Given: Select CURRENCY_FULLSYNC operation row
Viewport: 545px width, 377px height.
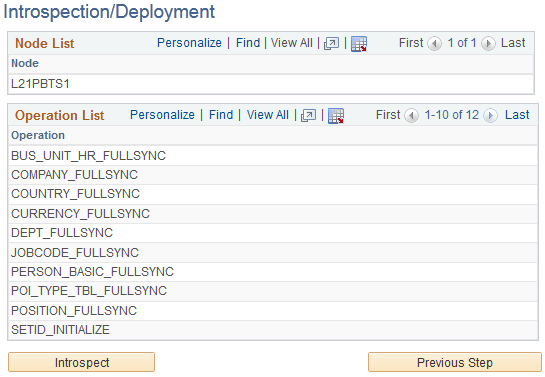Looking at the screenshot, I should (273, 214).
